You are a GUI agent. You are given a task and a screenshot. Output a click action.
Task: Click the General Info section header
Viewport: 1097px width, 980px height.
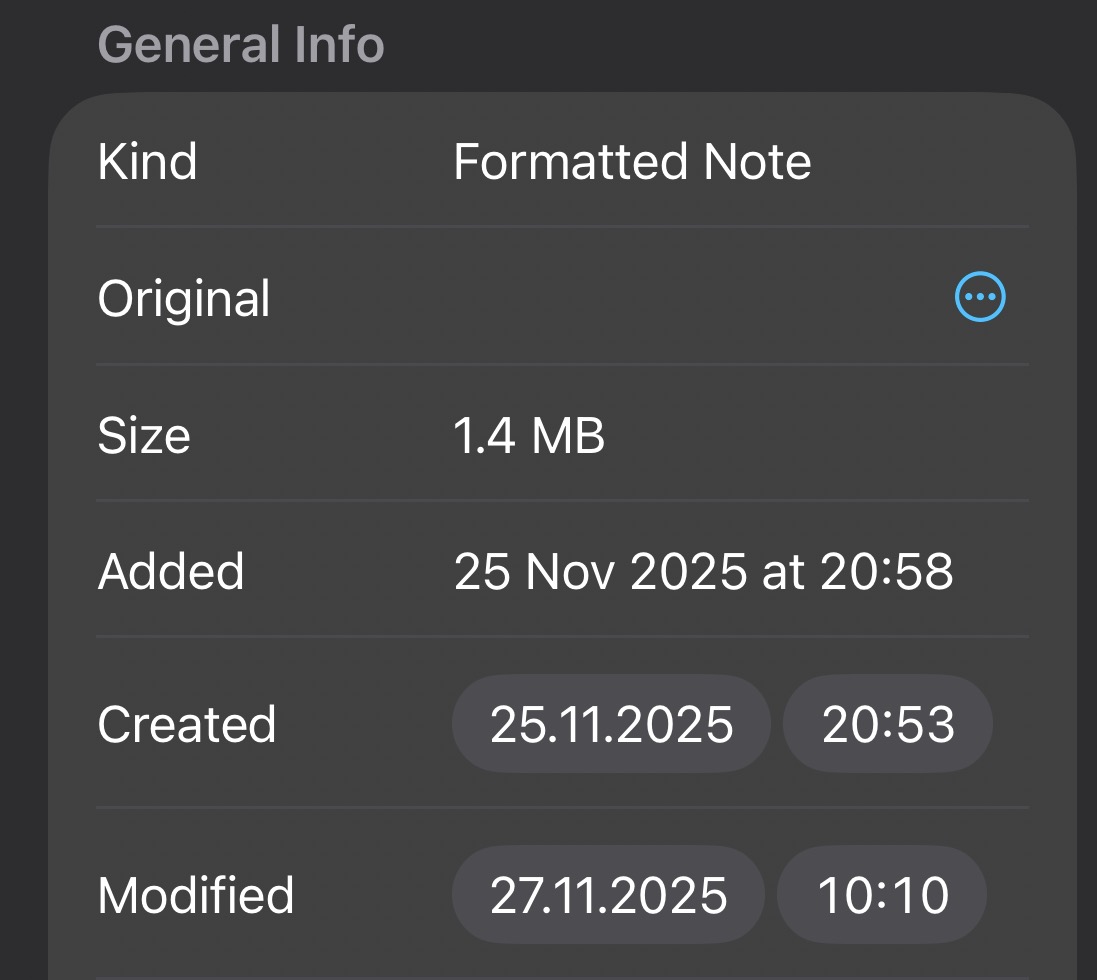coord(241,45)
